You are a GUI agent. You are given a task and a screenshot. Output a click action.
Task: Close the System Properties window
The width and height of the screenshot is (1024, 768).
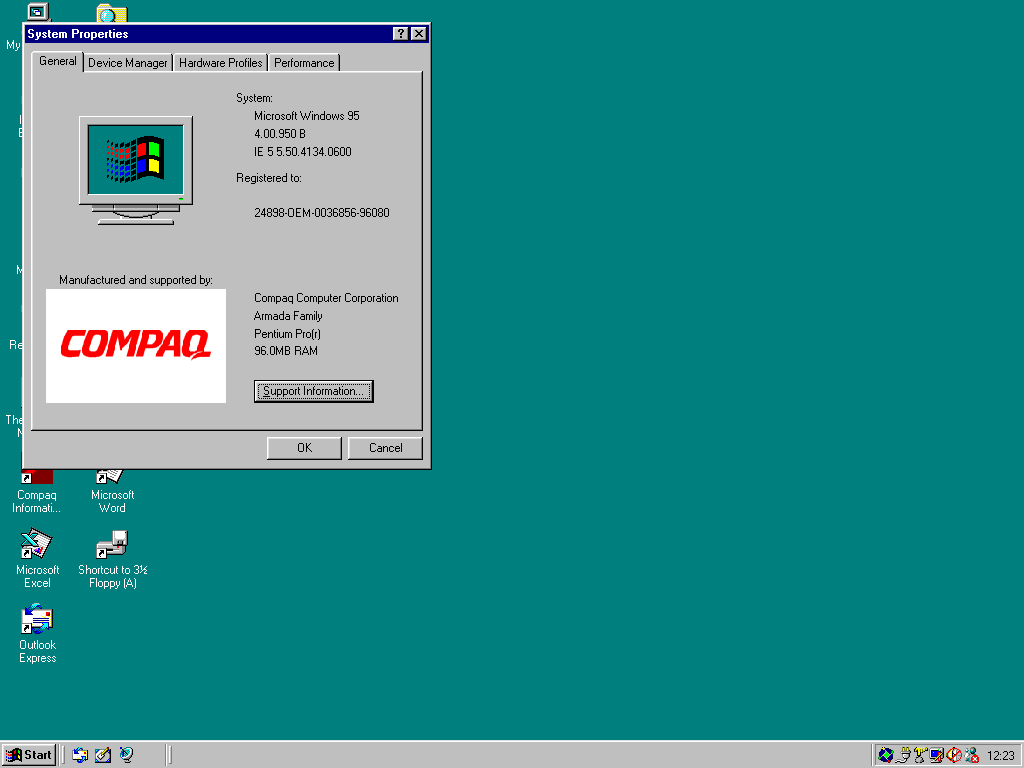(x=419, y=34)
